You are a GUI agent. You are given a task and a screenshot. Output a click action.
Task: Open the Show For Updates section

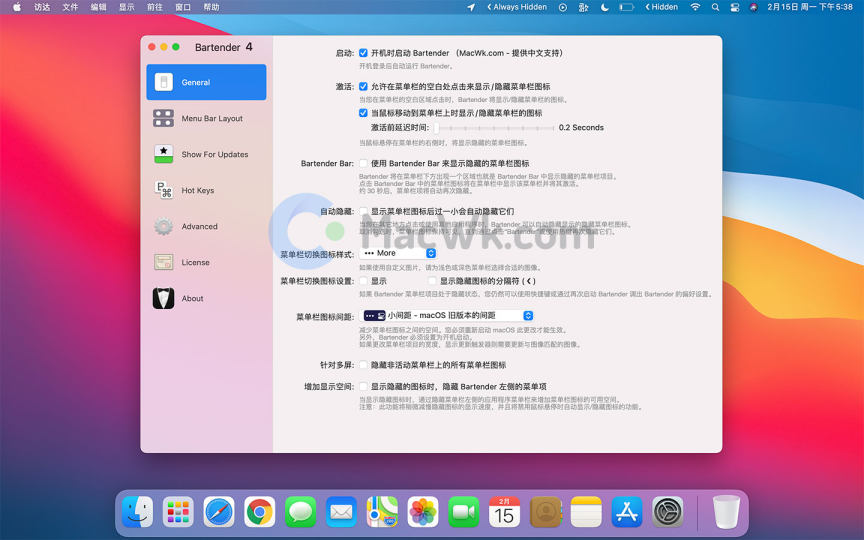[206, 154]
